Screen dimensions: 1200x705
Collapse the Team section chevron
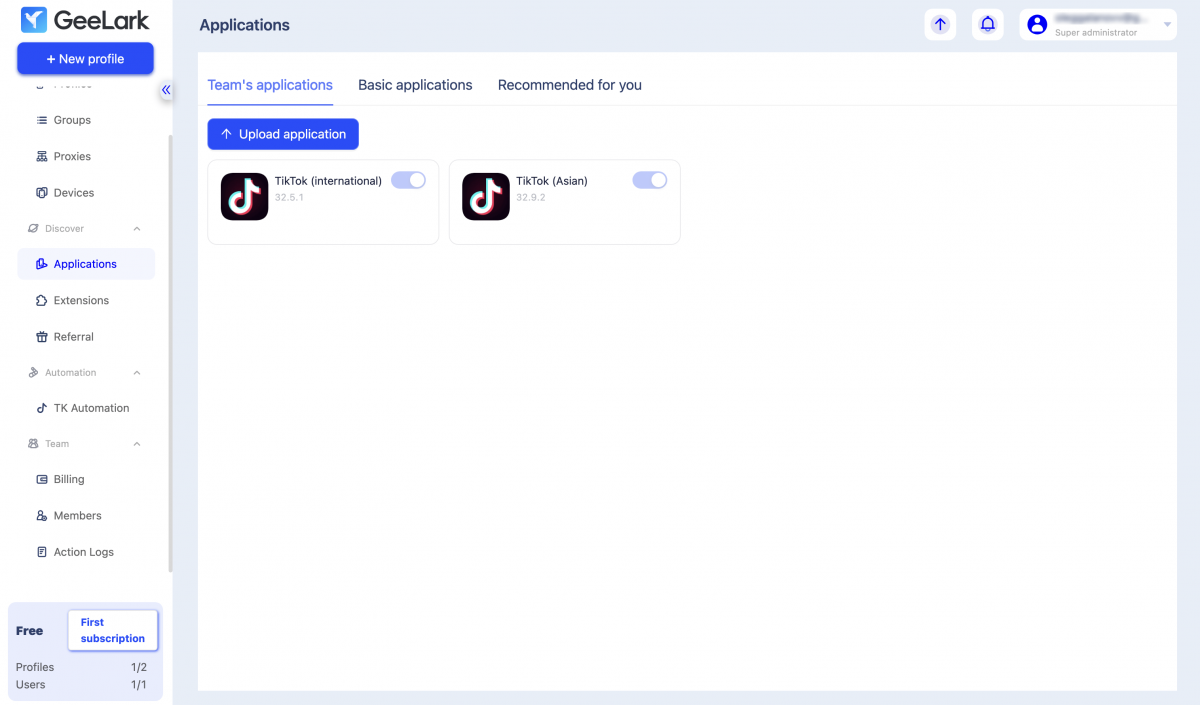(137, 444)
